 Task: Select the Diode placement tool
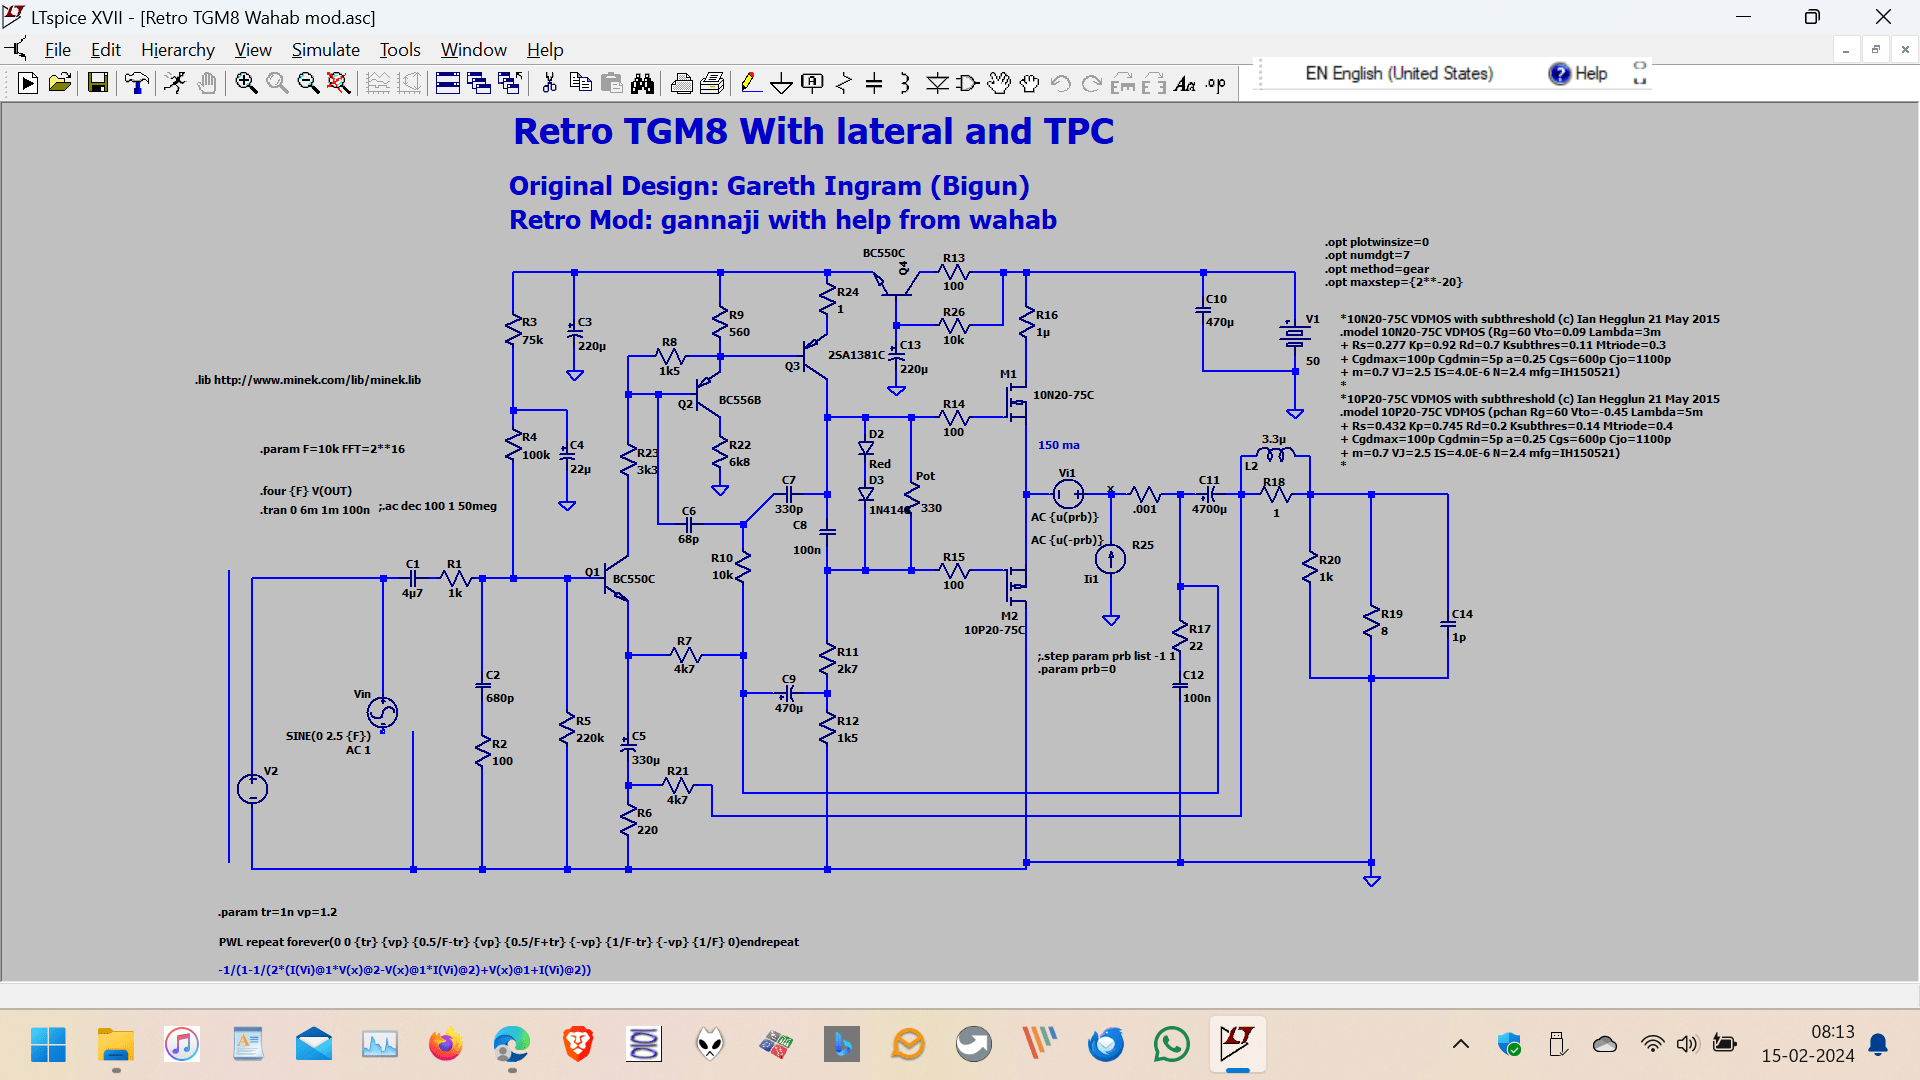tap(937, 84)
